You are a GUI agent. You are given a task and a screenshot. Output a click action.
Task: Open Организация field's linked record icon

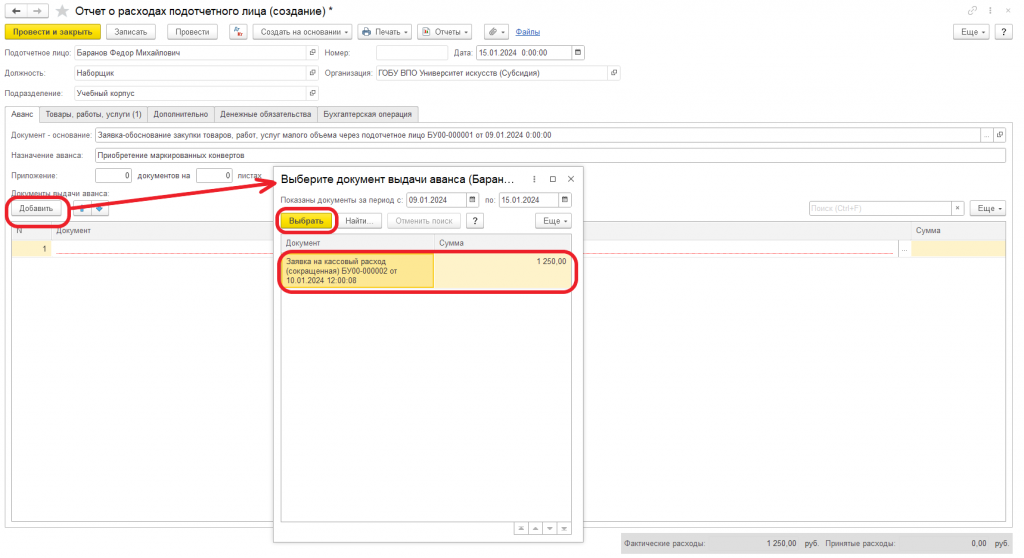pyautogui.click(x=614, y=73)
